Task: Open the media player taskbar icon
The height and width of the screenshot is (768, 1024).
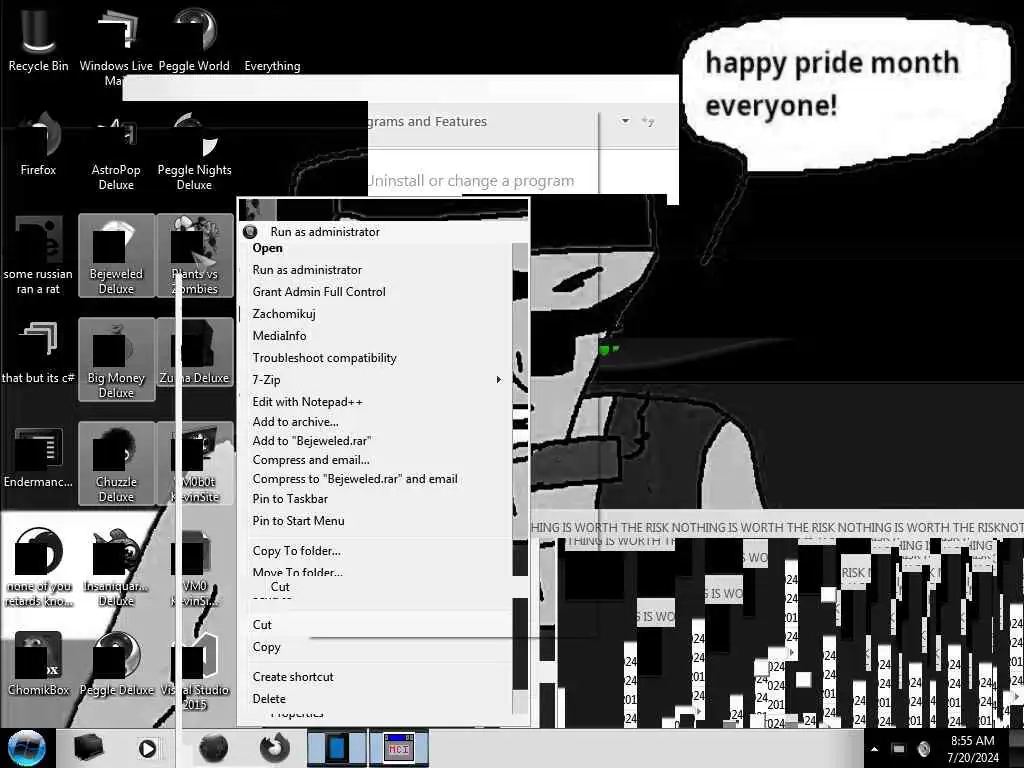Action: coord(148,748)
